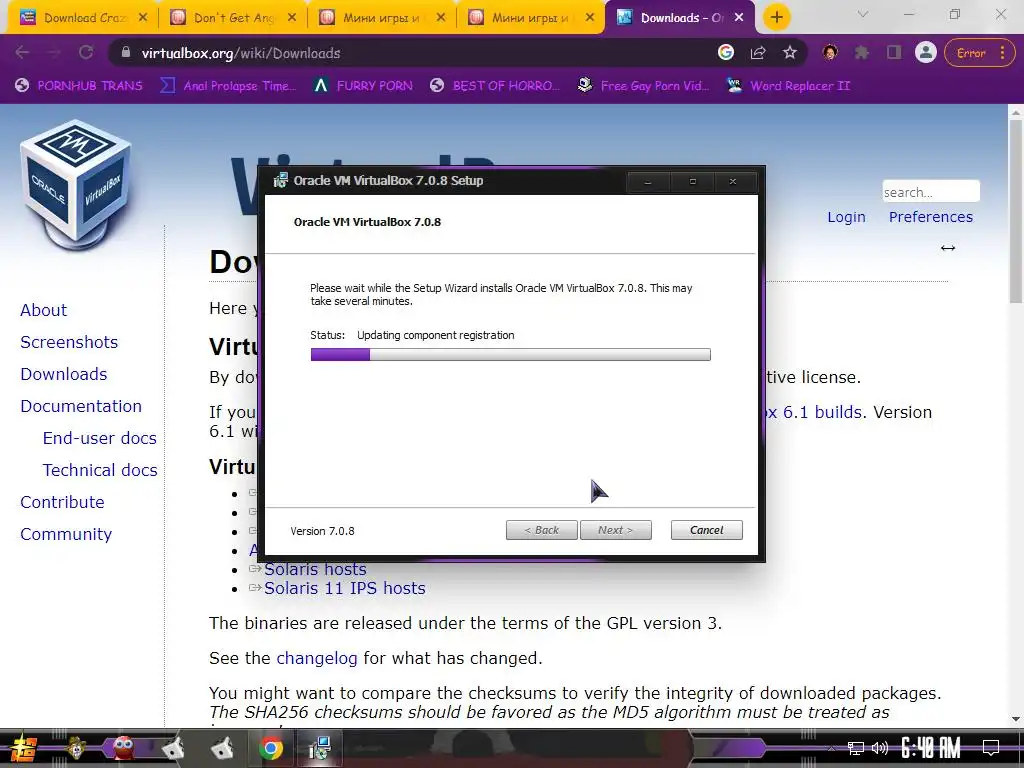Open the Chrome extensions puzzle icon

(862, 52)
